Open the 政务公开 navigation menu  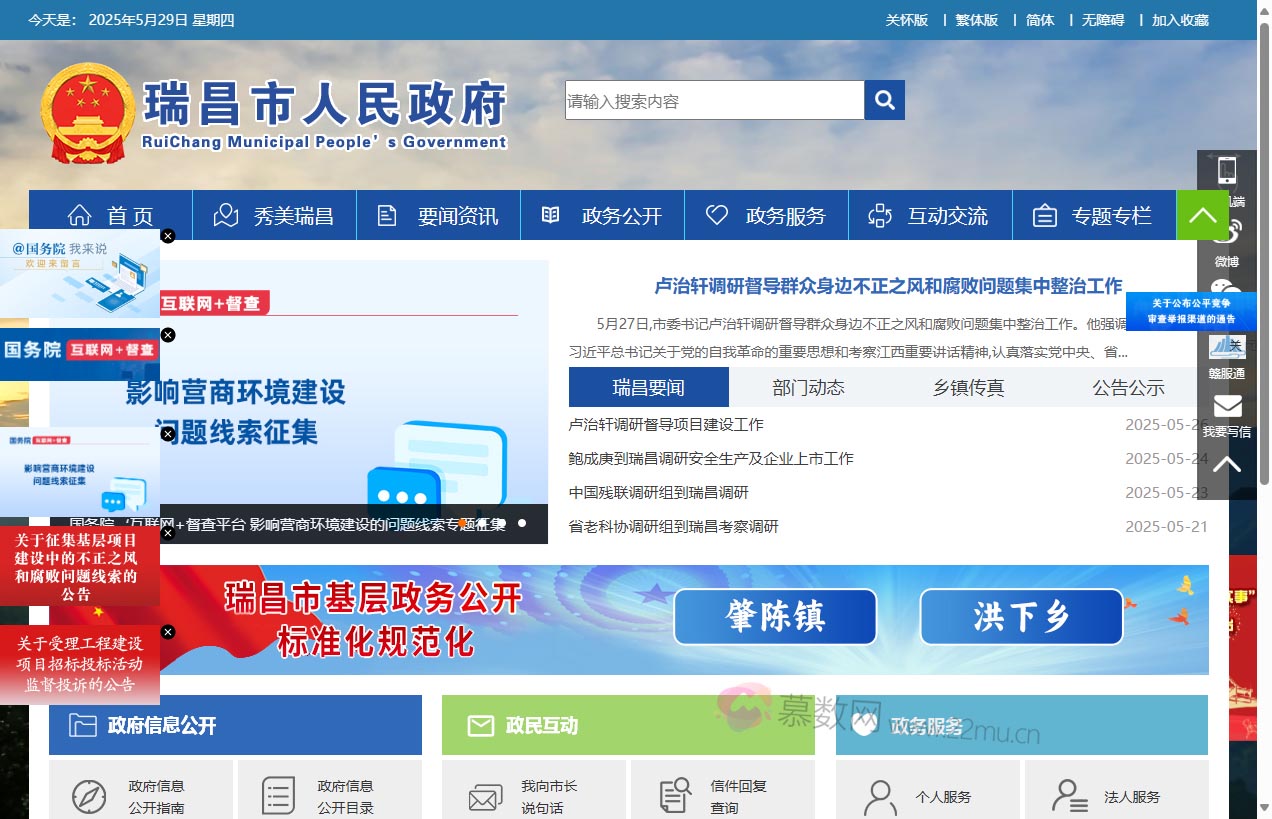click(x=602, y=215)
